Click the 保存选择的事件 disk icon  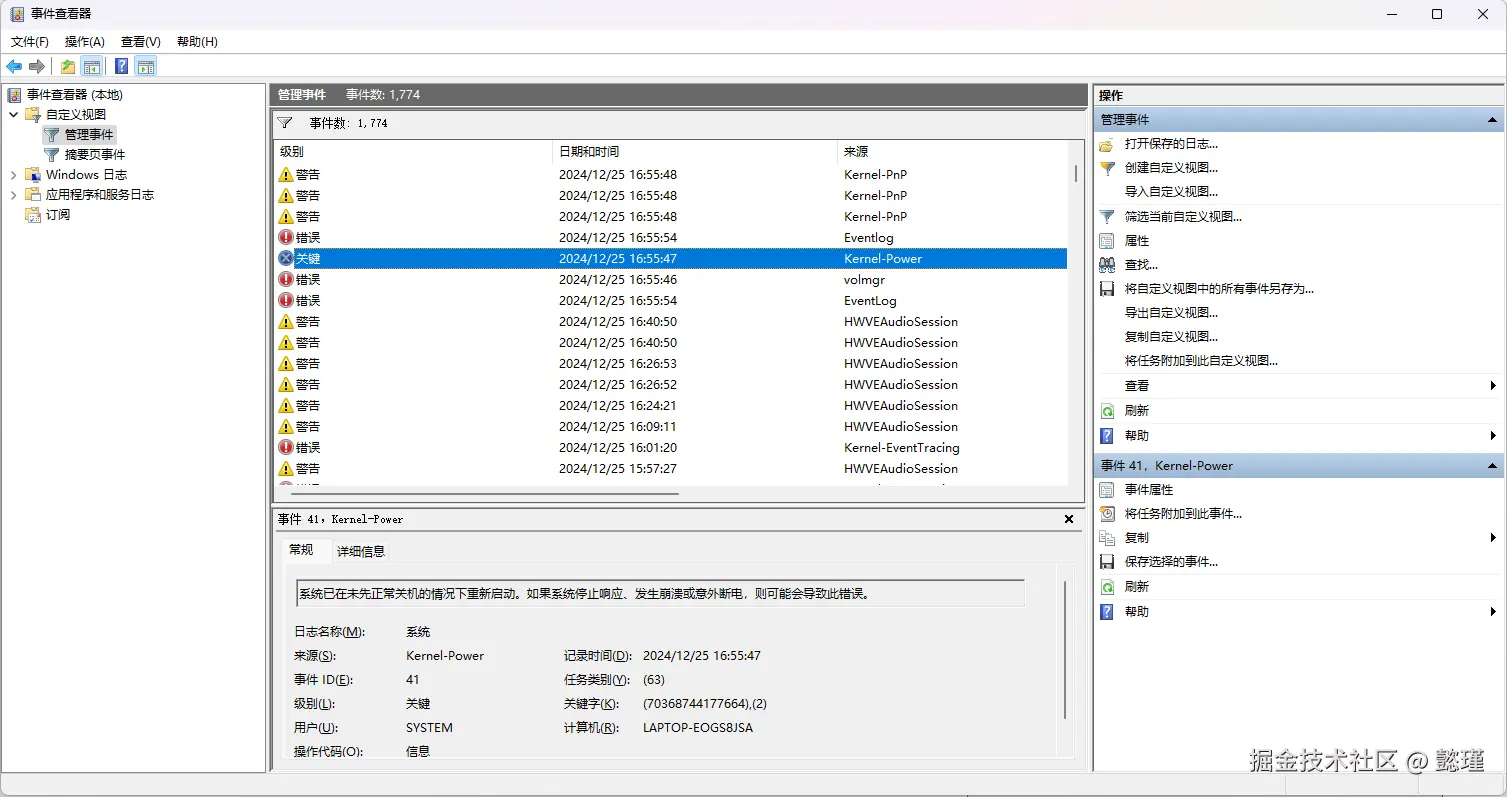(1107, 562)
